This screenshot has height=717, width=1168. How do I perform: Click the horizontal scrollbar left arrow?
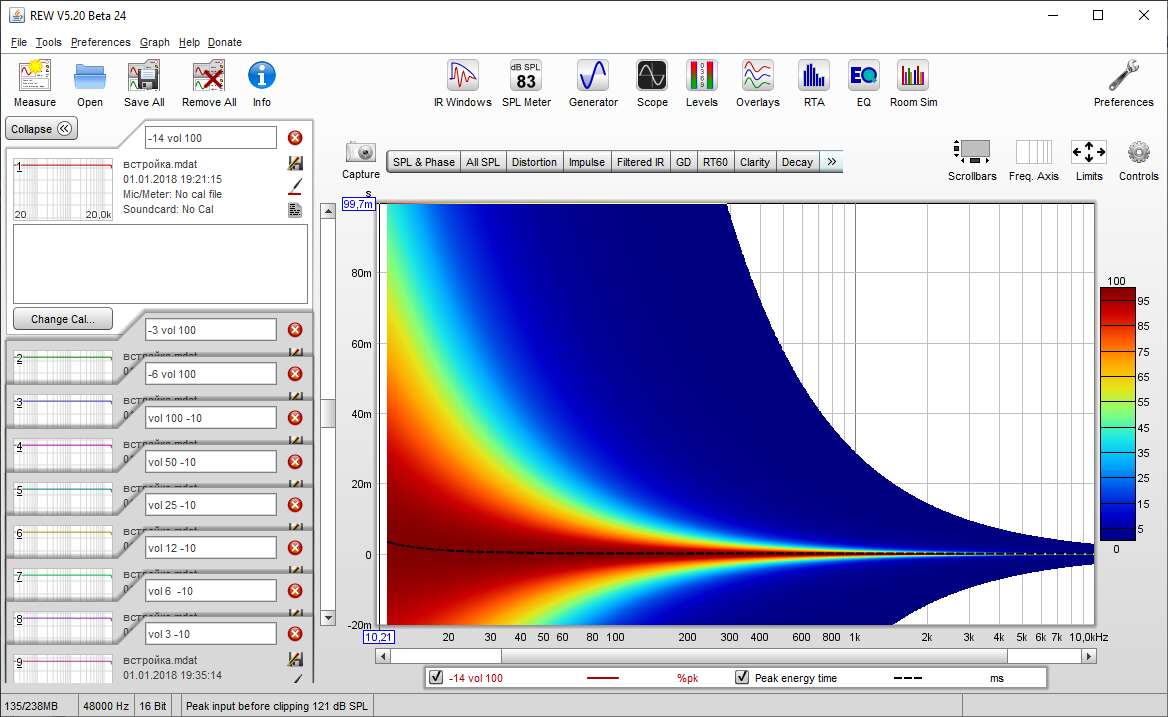tap(383, 656)
